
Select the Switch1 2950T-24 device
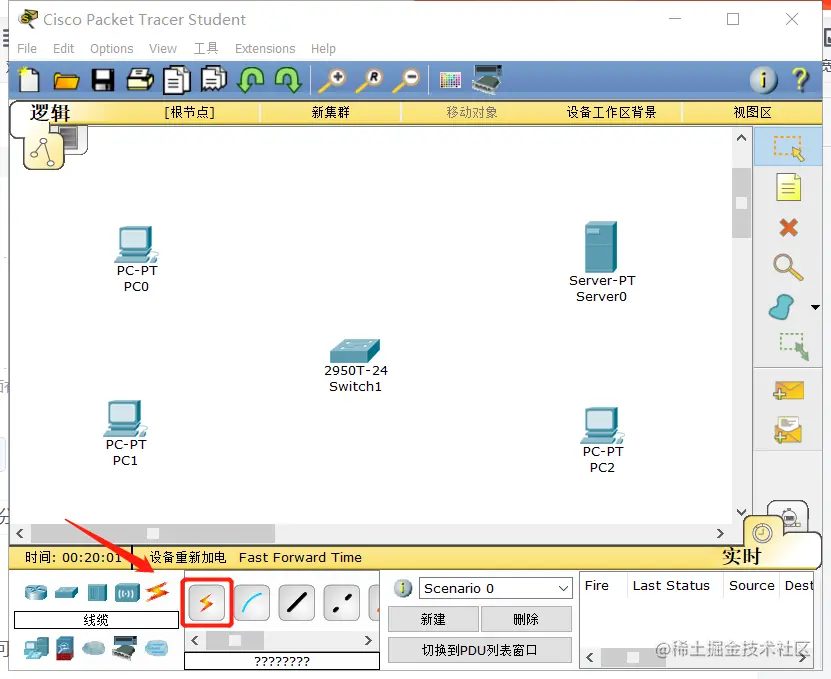tap(355, 350)
